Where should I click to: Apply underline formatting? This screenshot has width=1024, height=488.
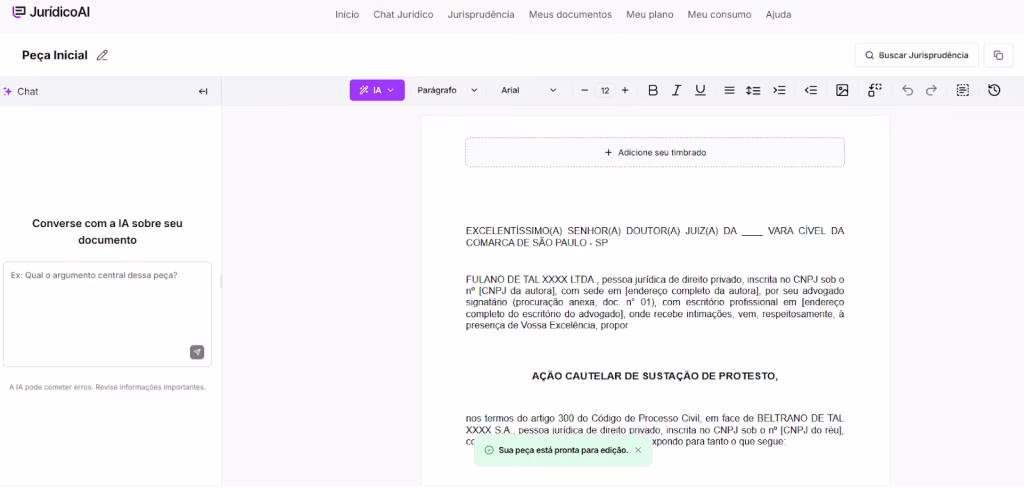(x=700, y=90)
